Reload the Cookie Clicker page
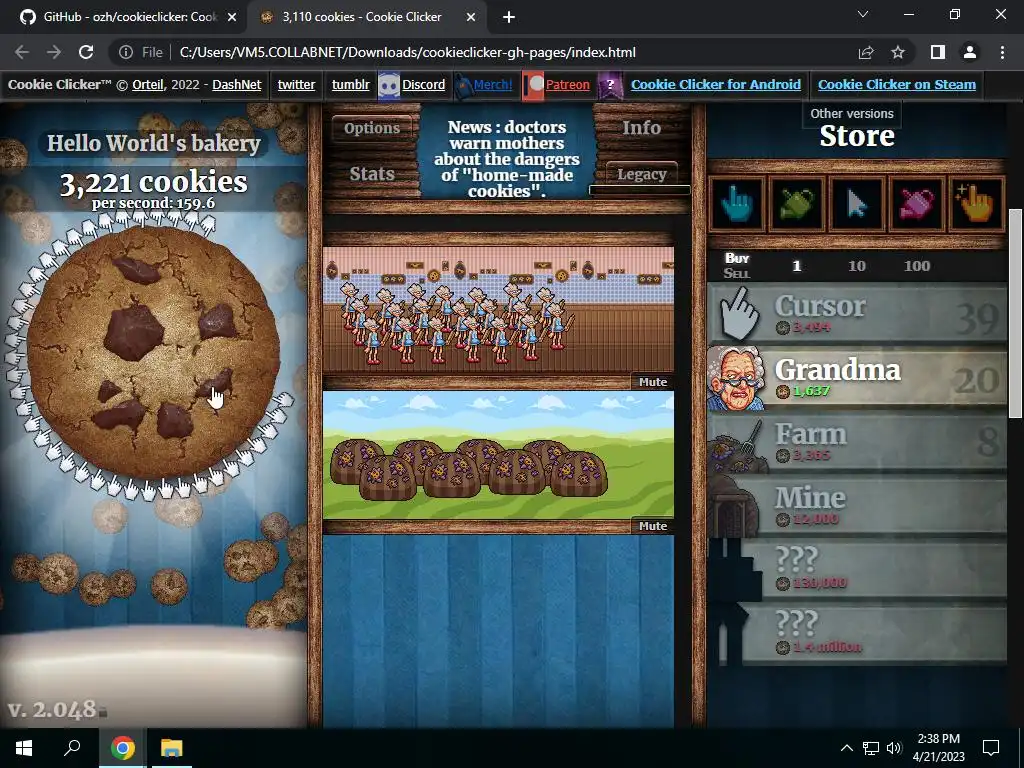The height and width of the screenshot is (768, 1024). (x=86, y=52)
